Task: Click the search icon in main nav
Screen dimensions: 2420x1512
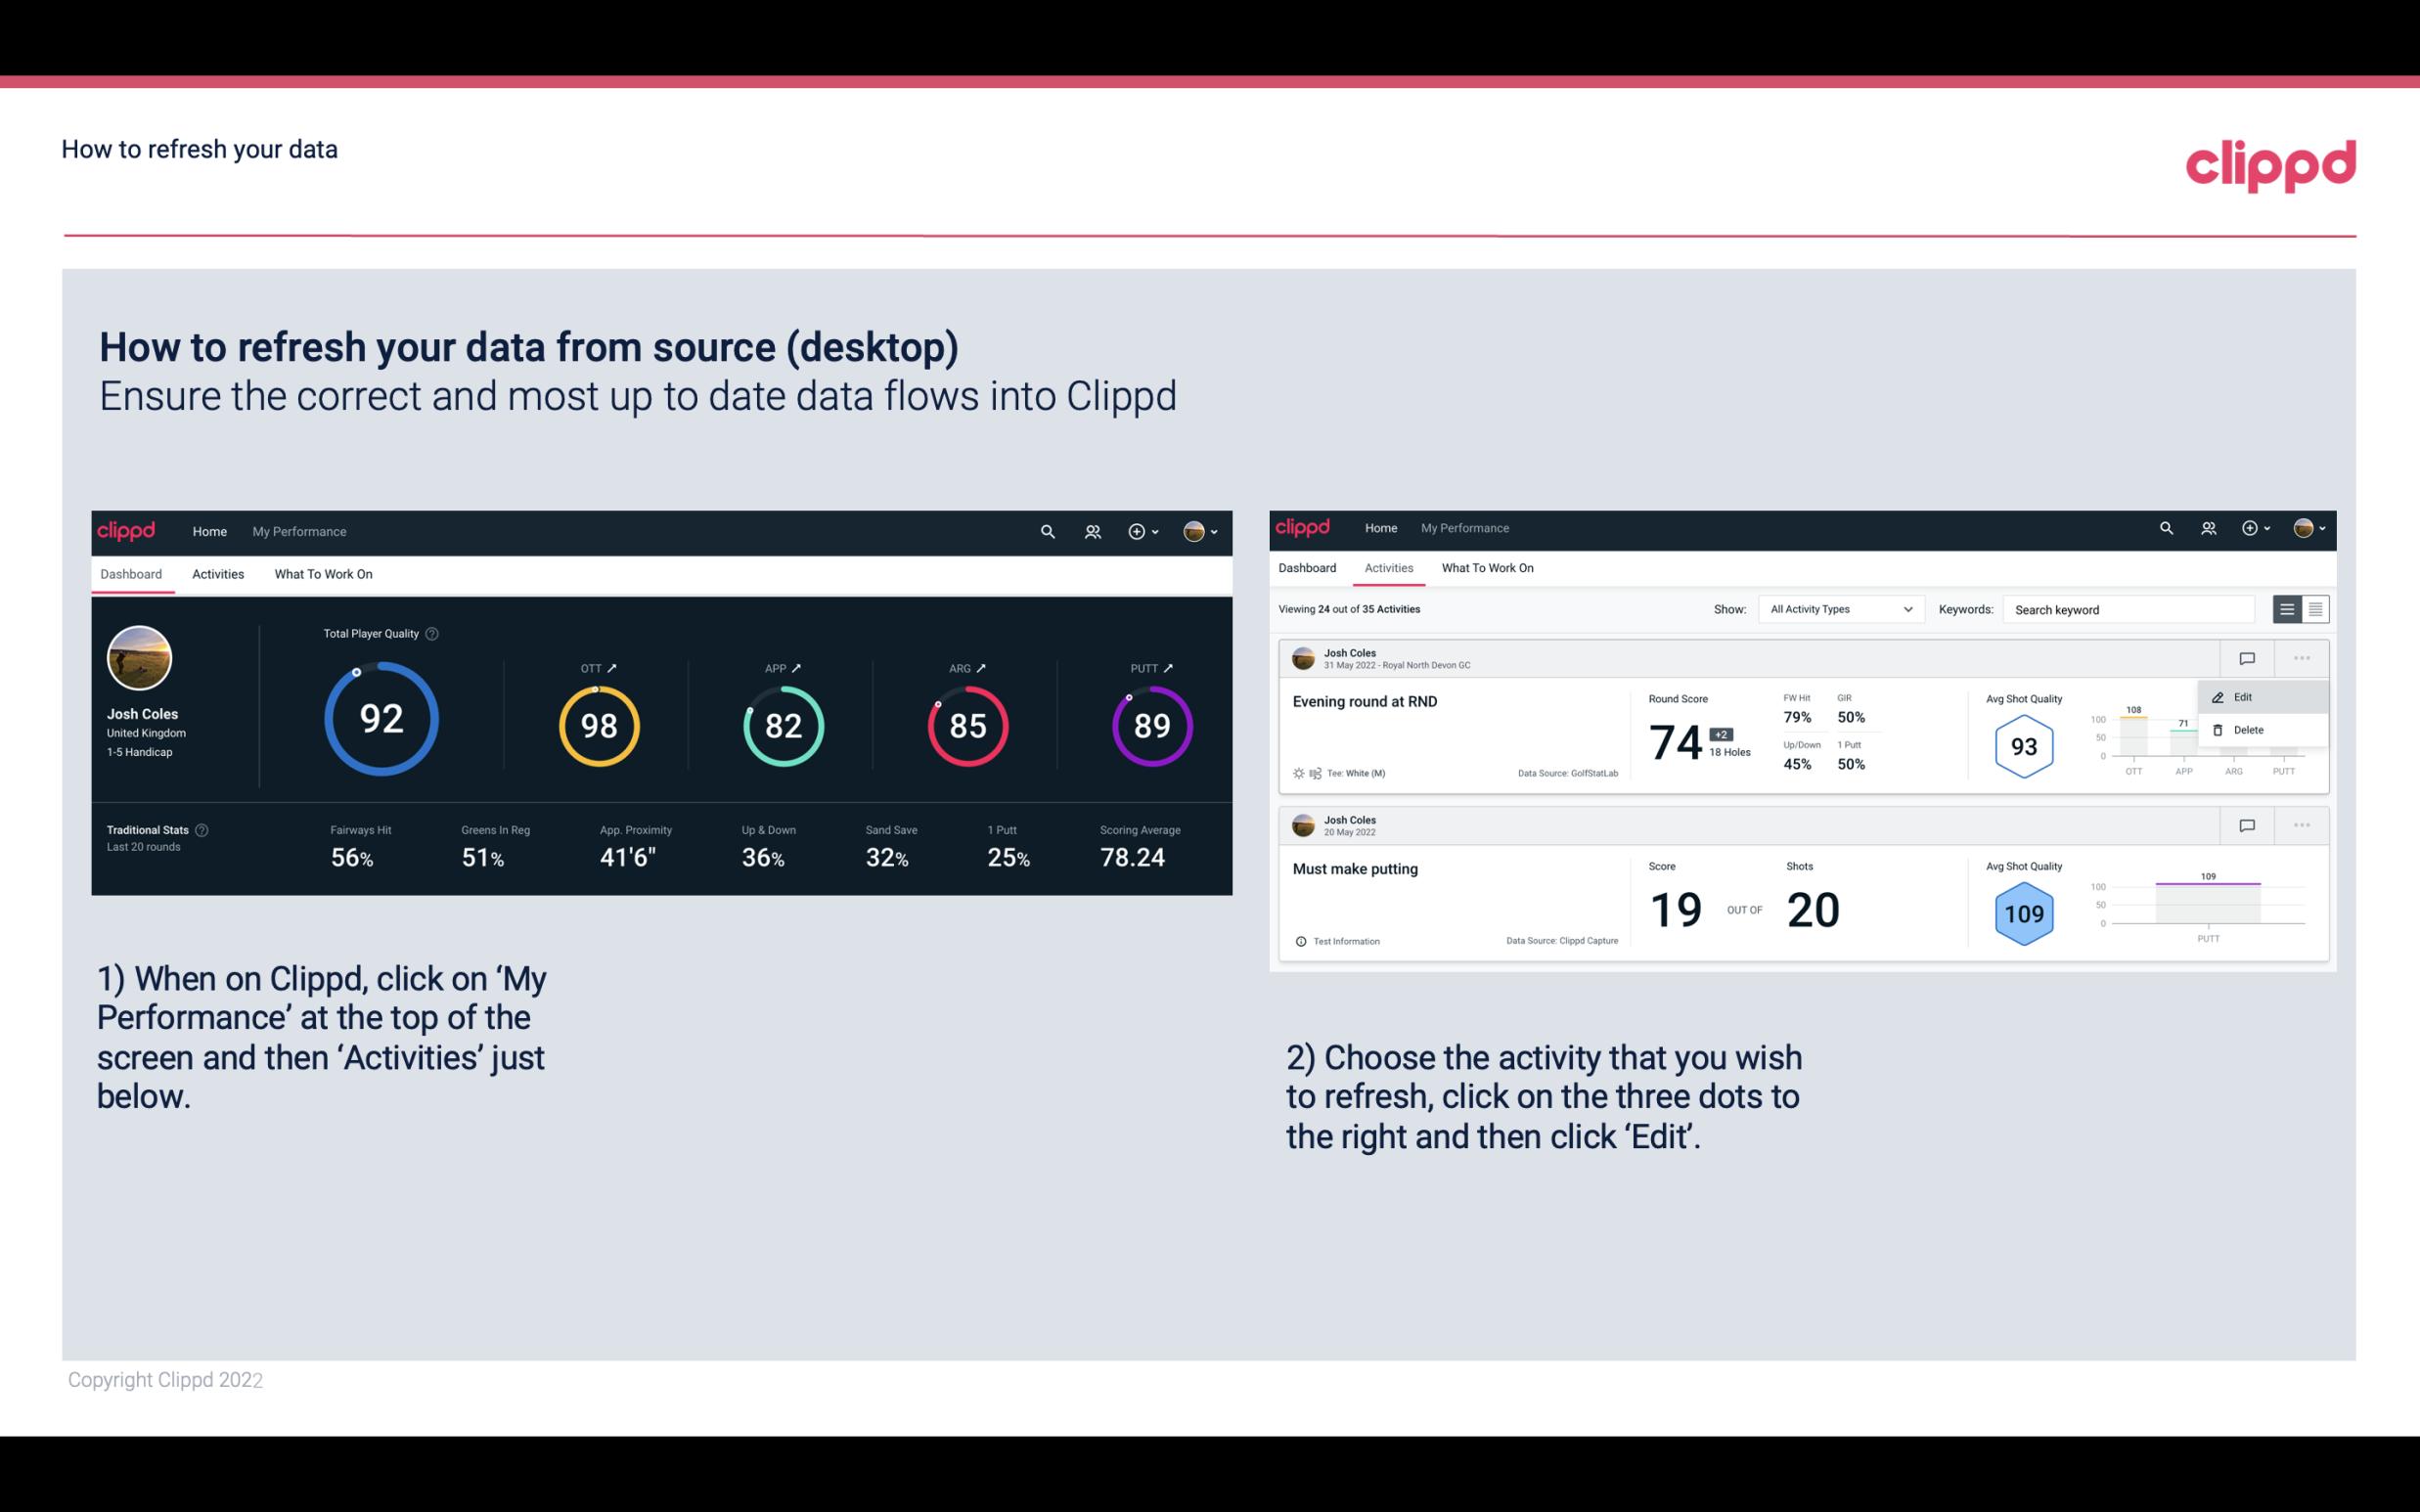Action: click(1046, 529)
